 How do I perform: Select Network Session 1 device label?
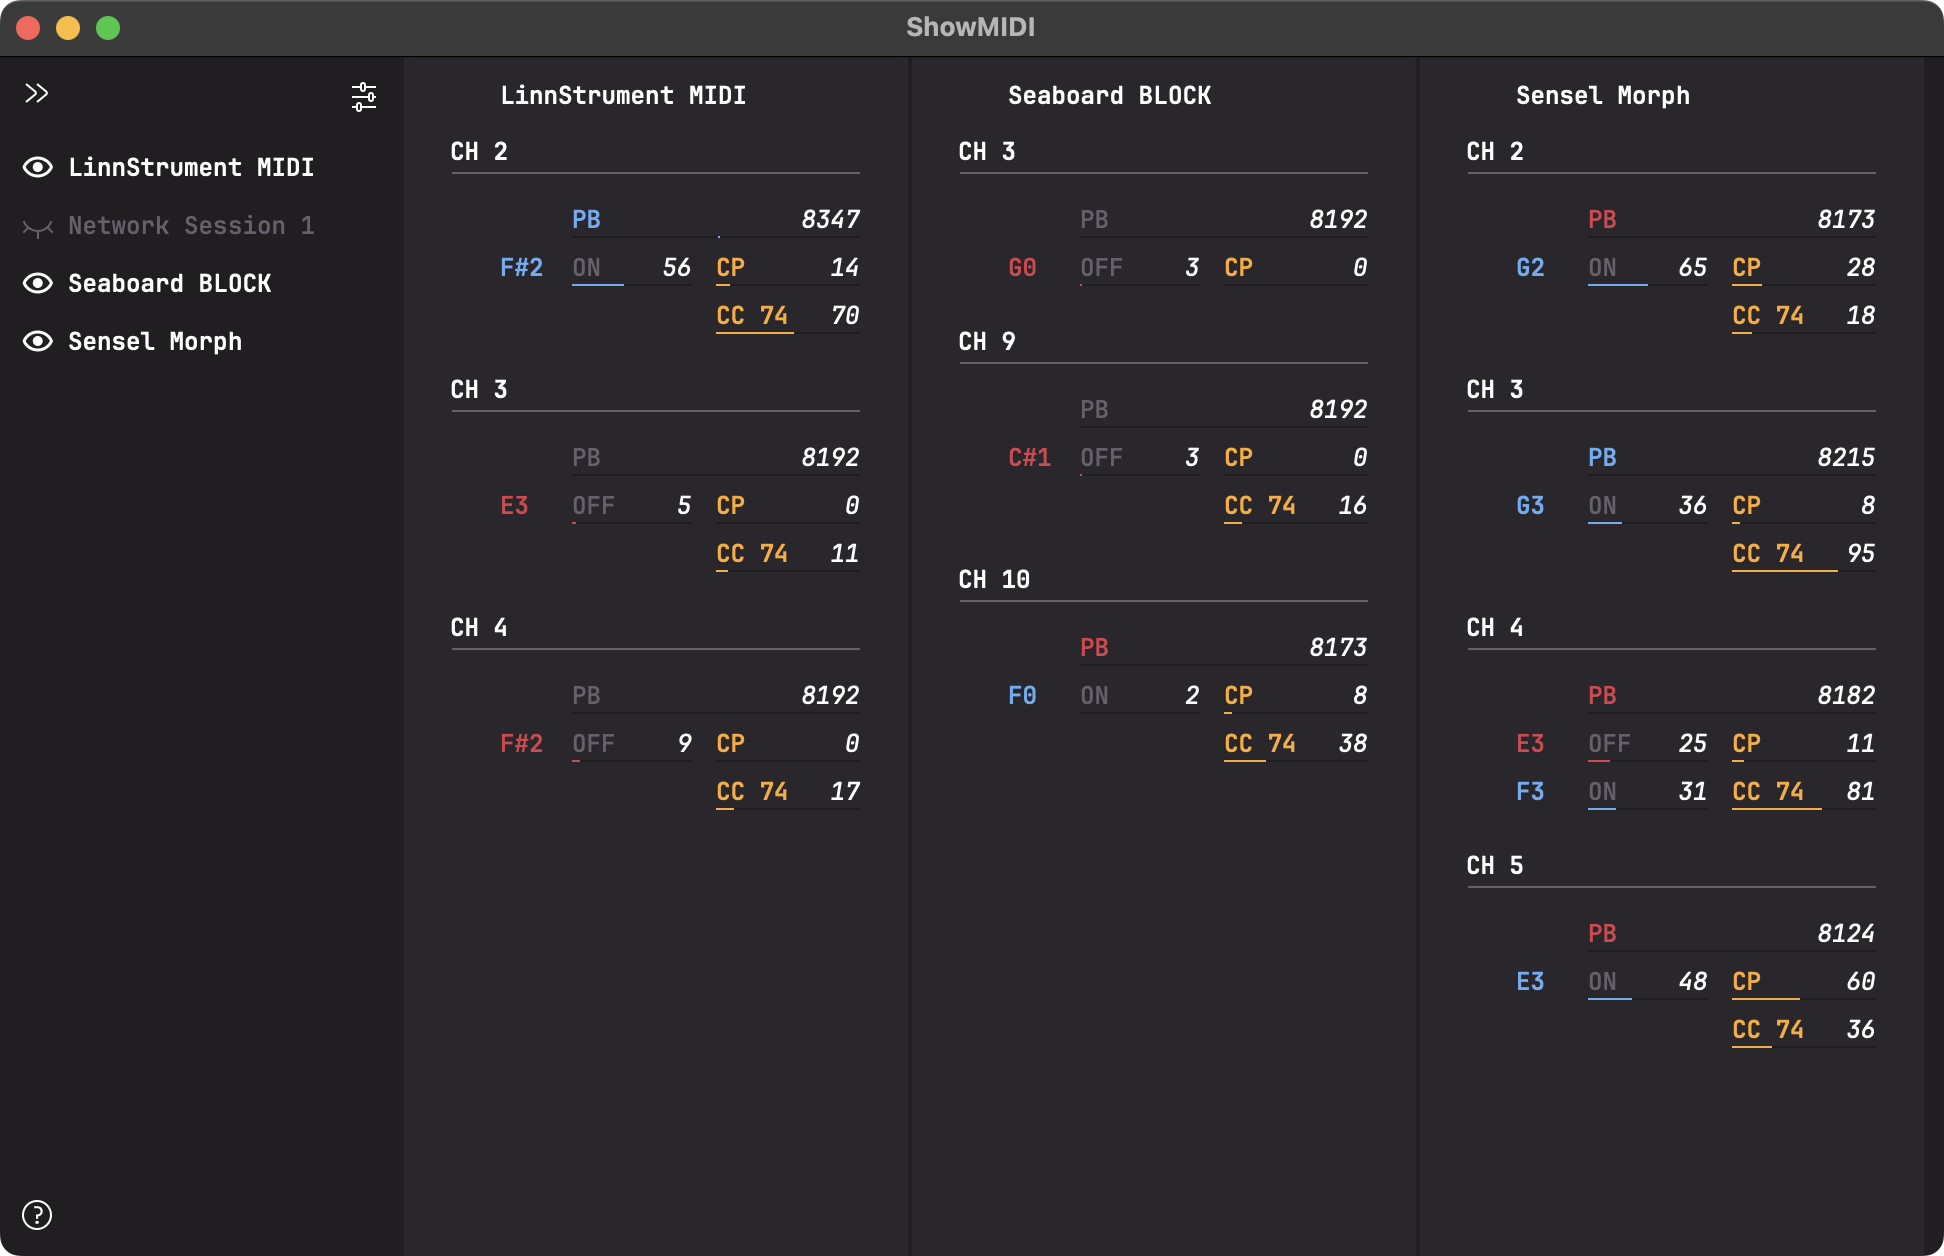pos(191,225)
